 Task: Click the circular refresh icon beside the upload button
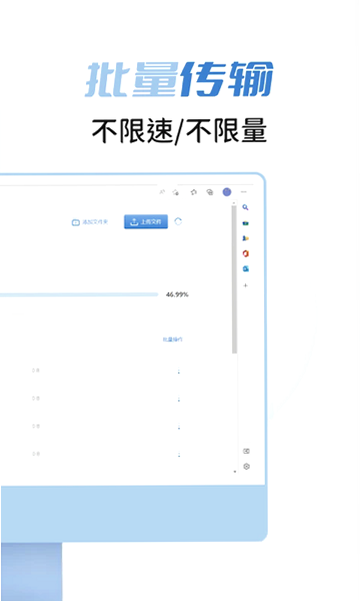[178, 222]
